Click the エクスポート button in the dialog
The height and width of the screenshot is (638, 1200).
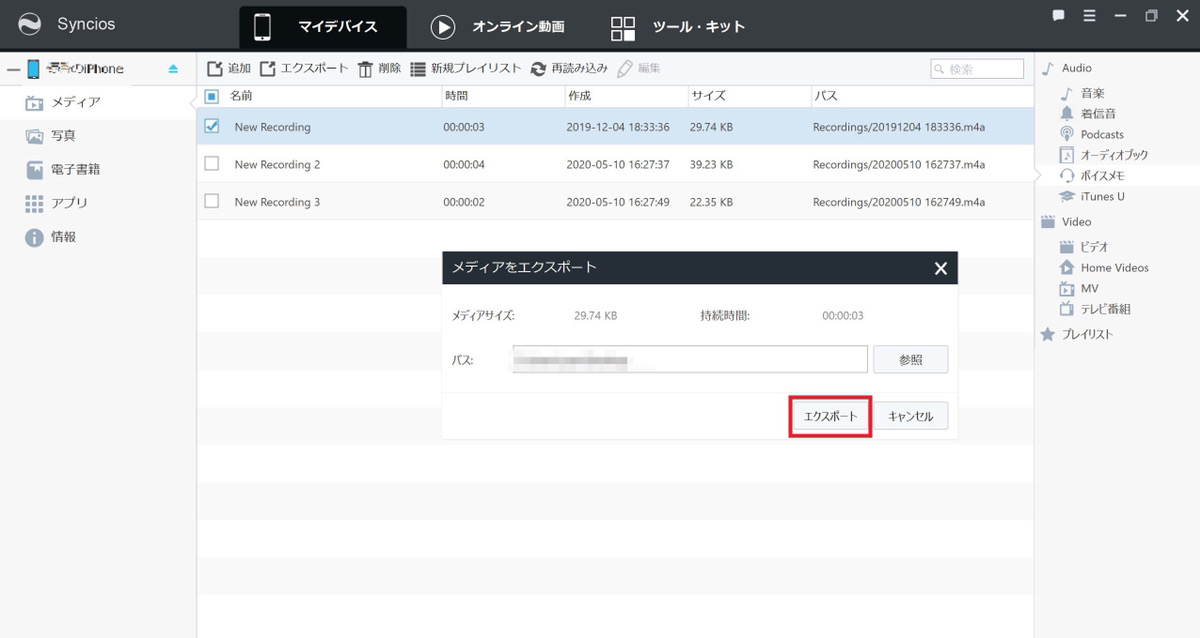[x=828, y=415]
